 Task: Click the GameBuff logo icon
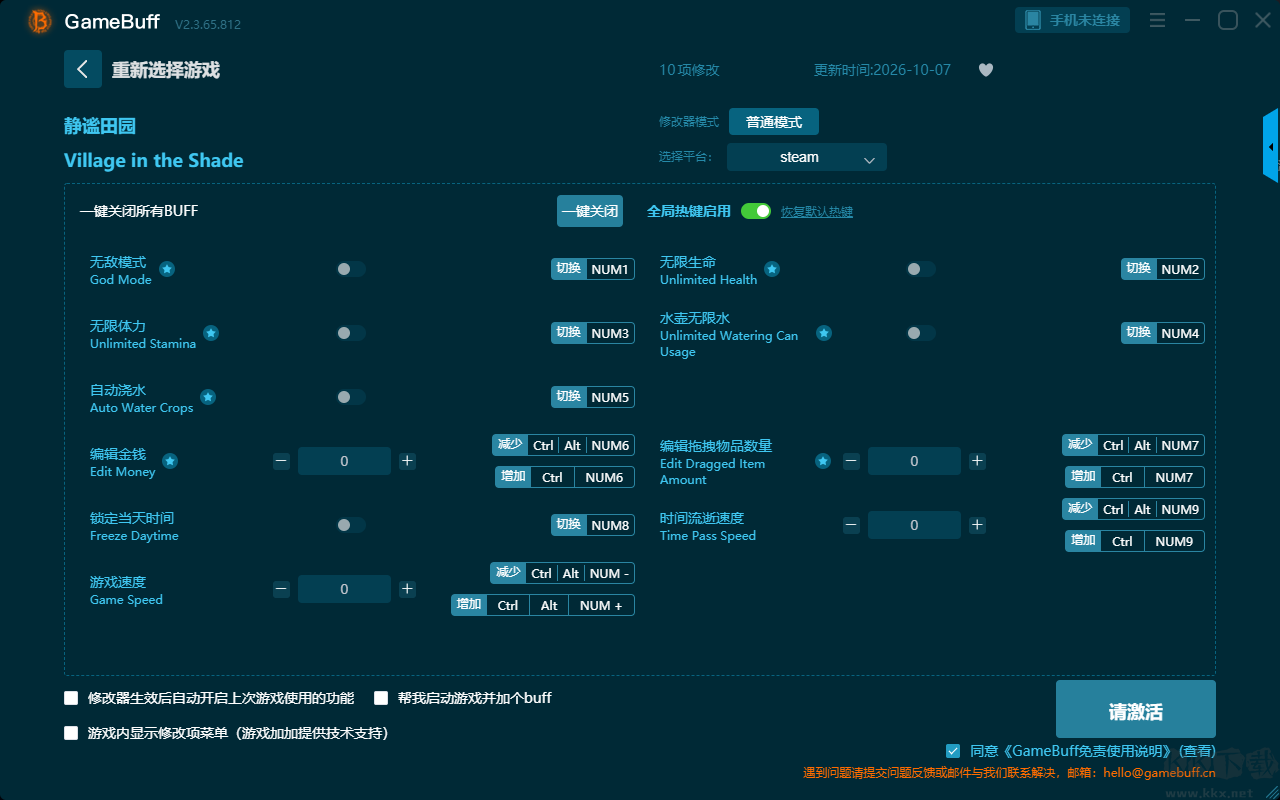click(x=39, y=21)
